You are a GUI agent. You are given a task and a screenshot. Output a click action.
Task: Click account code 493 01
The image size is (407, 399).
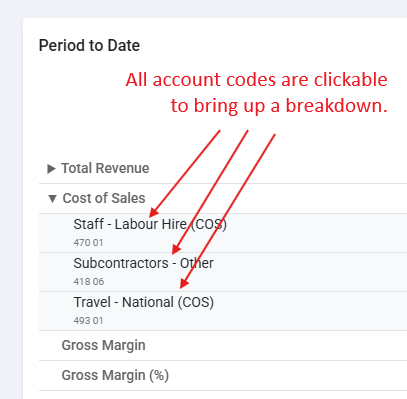88,320
